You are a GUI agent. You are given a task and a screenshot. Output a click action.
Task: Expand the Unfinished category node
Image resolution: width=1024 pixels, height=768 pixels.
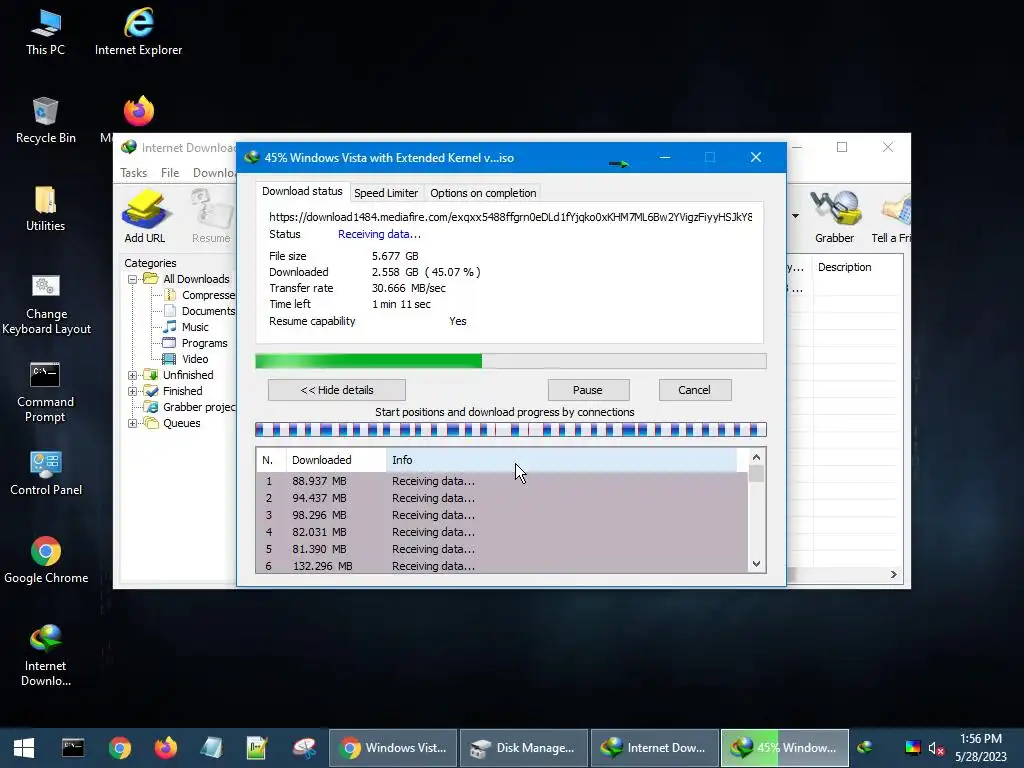tap(133, 376)
